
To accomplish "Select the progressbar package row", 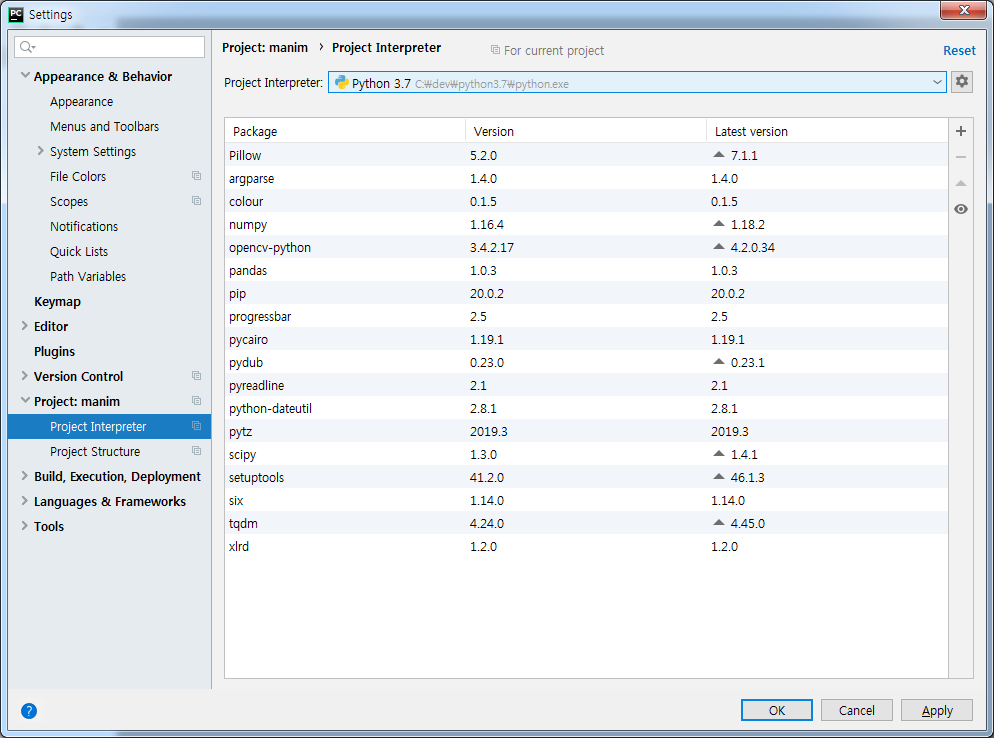I will (586, 316).
